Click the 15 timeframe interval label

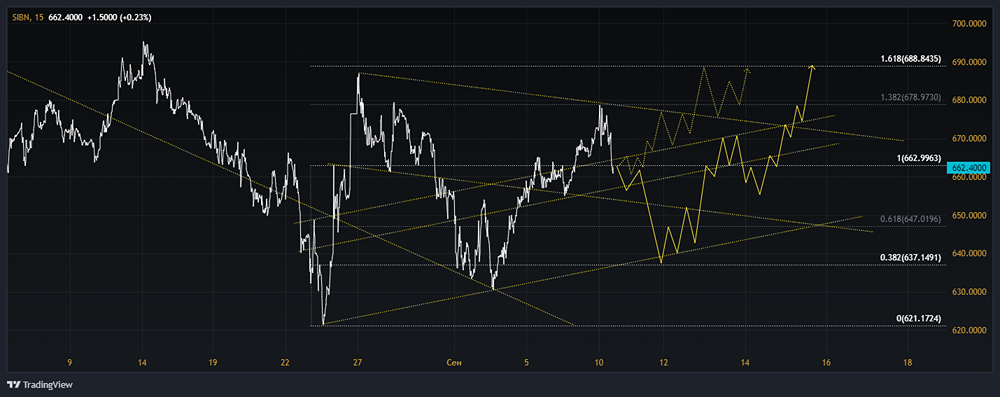(x=40, y=18)
